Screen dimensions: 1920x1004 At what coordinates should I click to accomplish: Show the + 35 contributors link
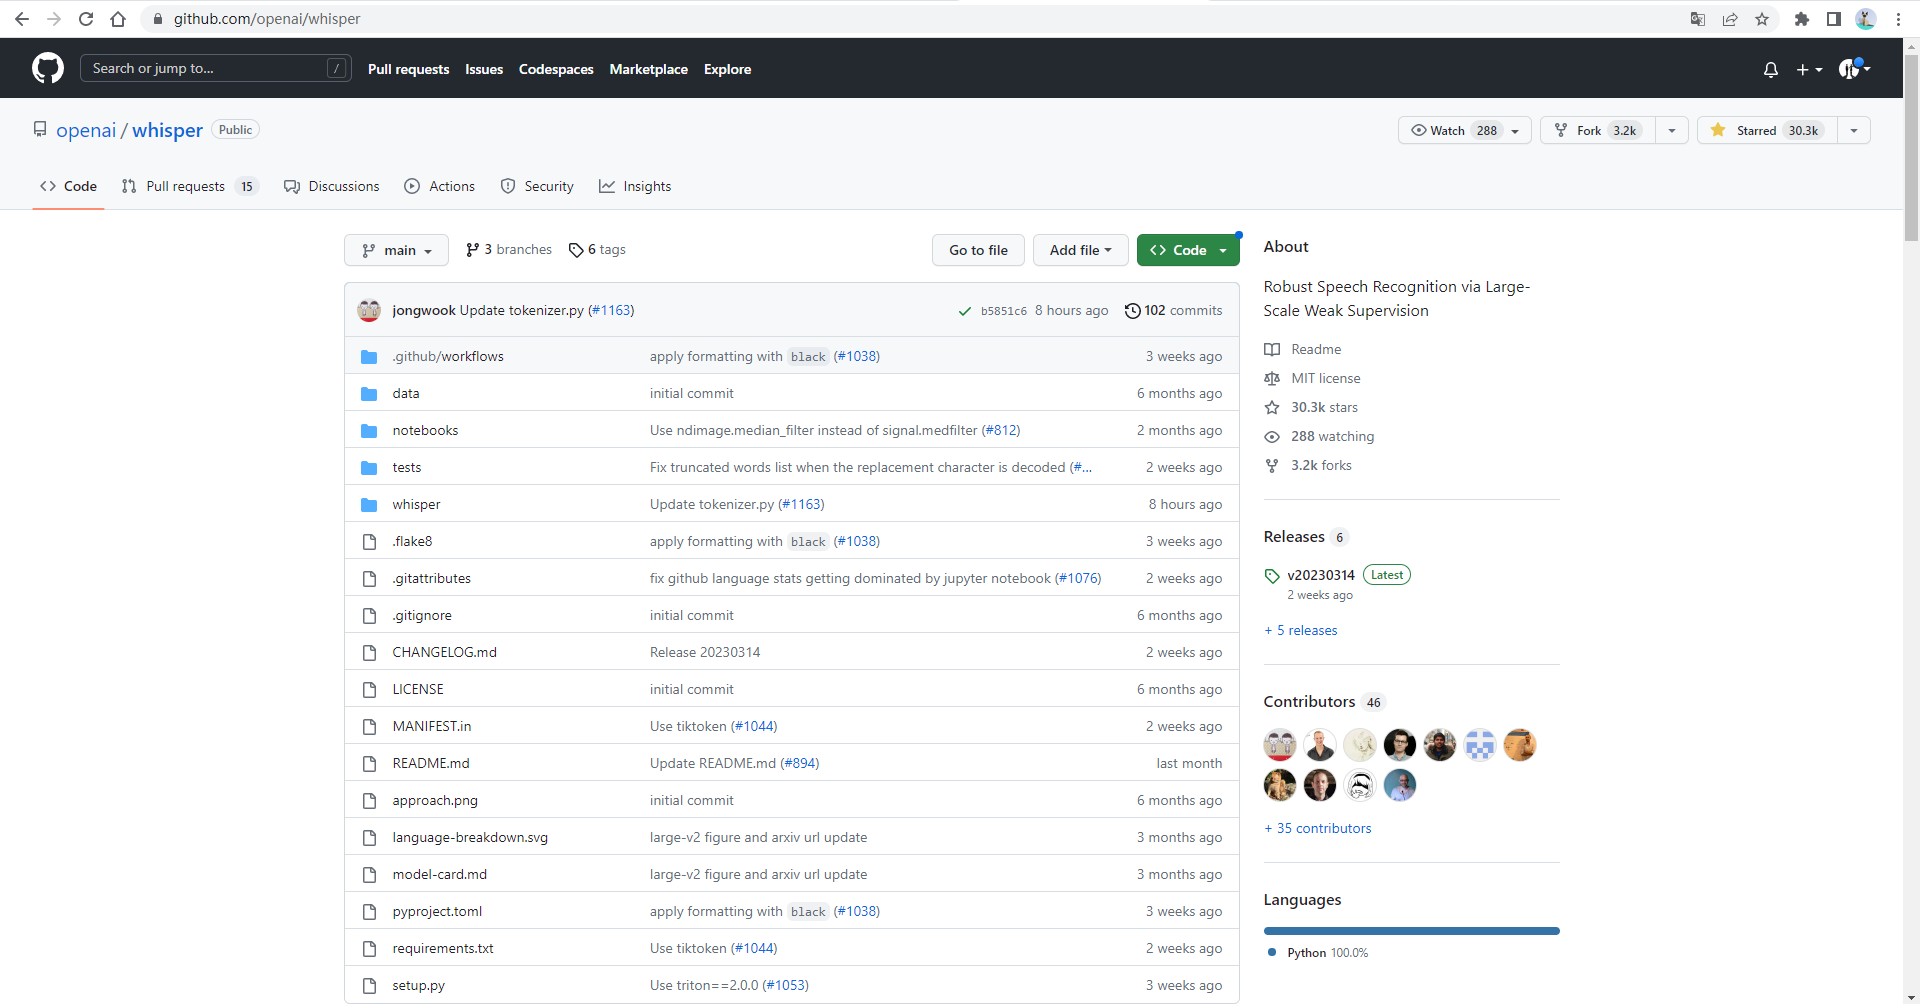click(x=1318, y=829)
